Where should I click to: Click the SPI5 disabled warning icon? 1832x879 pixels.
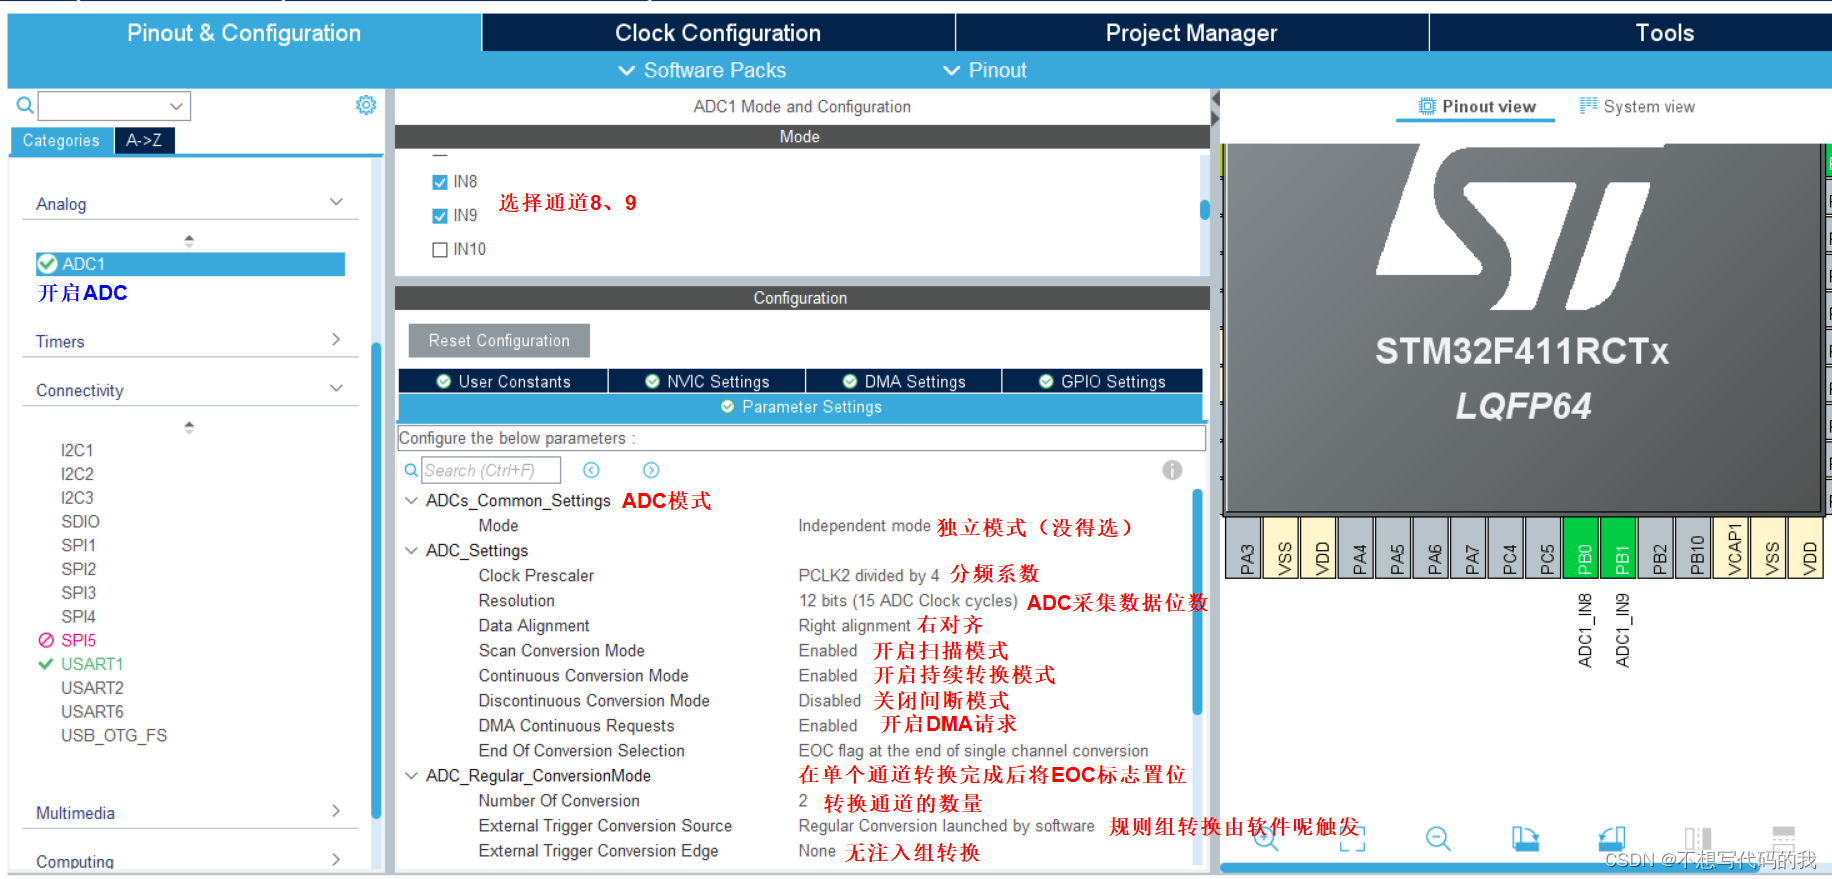point(46,640)
